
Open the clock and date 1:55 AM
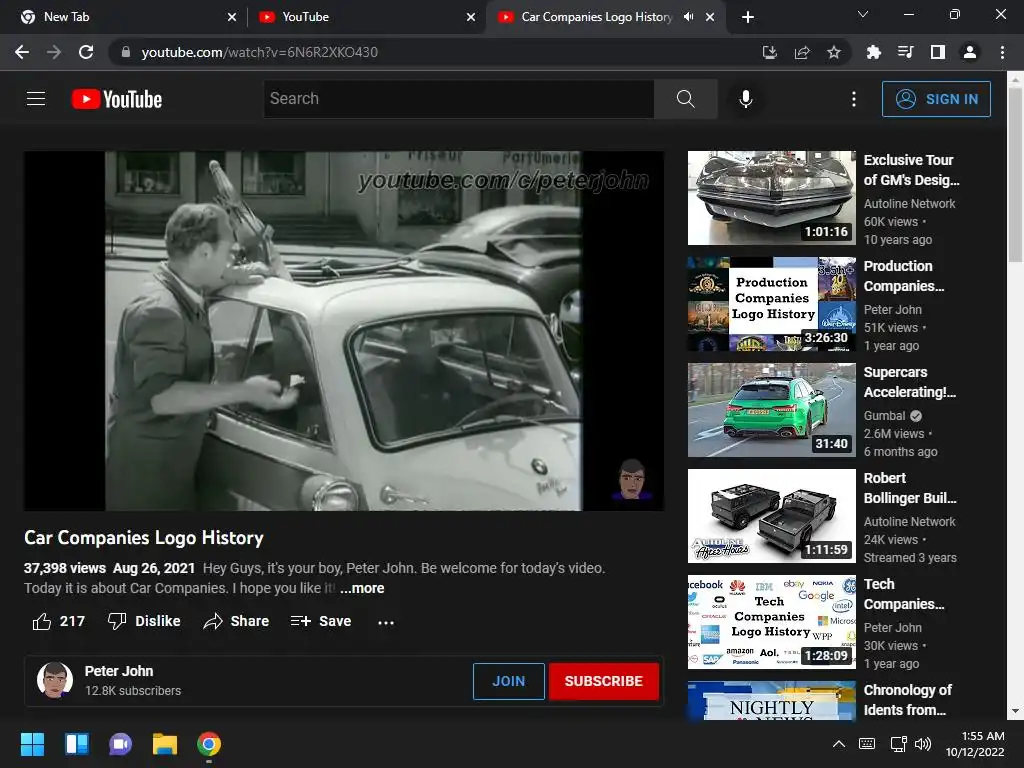(x=976, y=744)
